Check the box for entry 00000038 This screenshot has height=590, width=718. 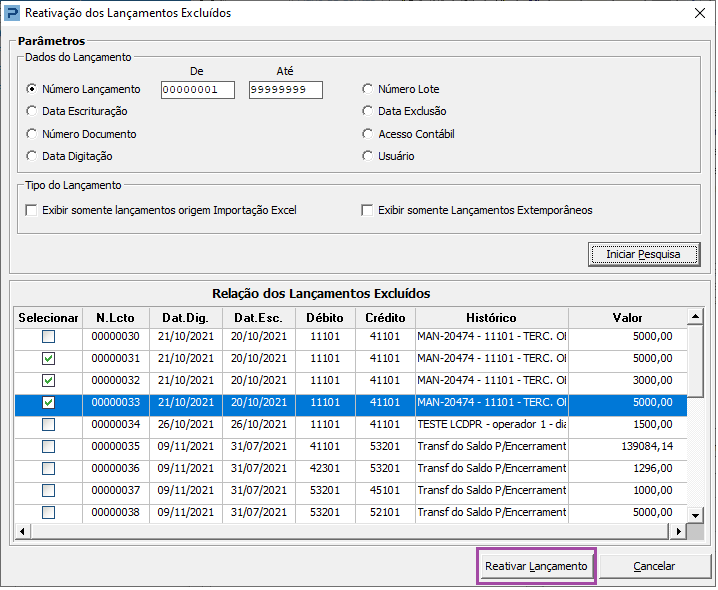[x=49, y=513]
